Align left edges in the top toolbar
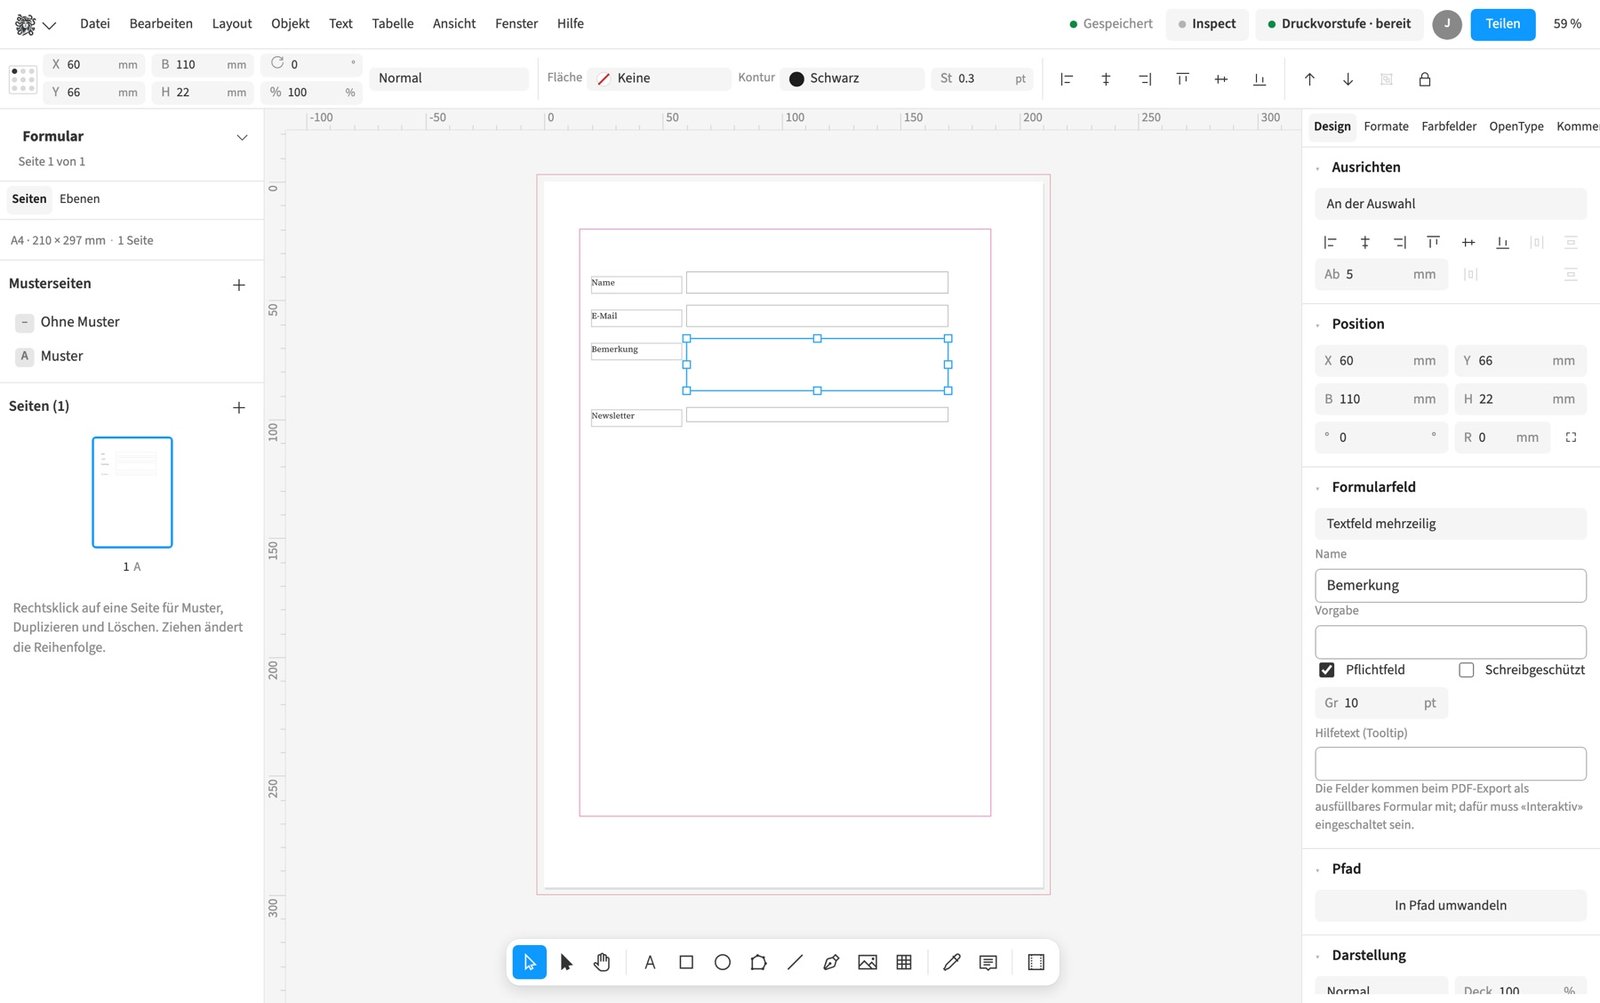 tap(1067, 79)
